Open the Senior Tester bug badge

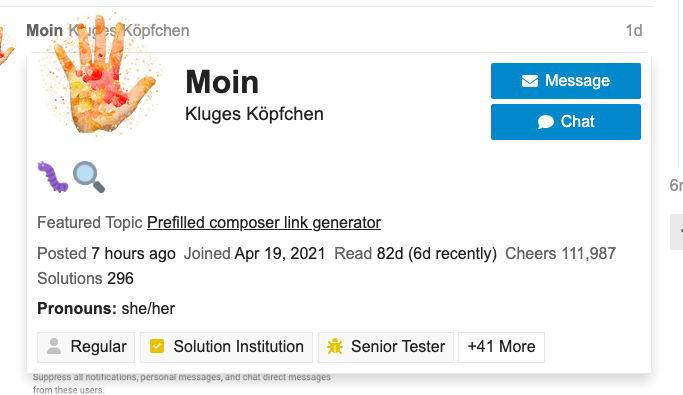(386, 347)
